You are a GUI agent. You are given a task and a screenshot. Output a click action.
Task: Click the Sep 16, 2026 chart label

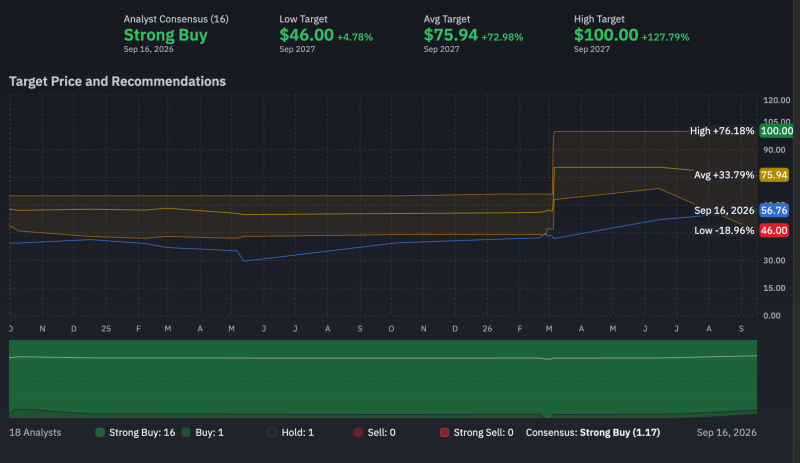point(724,210)
